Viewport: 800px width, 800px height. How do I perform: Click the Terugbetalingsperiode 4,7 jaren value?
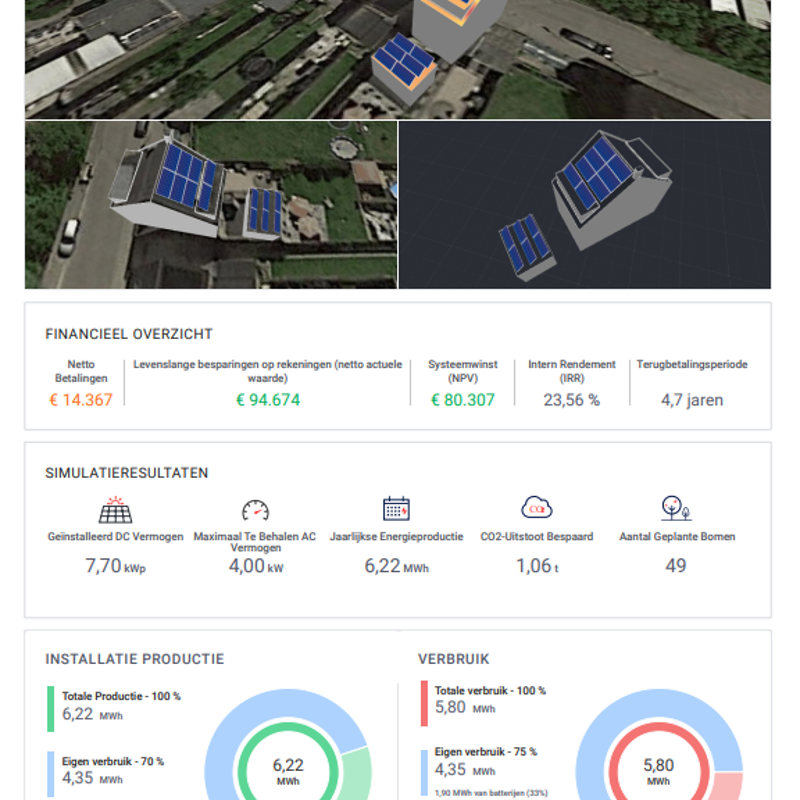coord(692,400)
